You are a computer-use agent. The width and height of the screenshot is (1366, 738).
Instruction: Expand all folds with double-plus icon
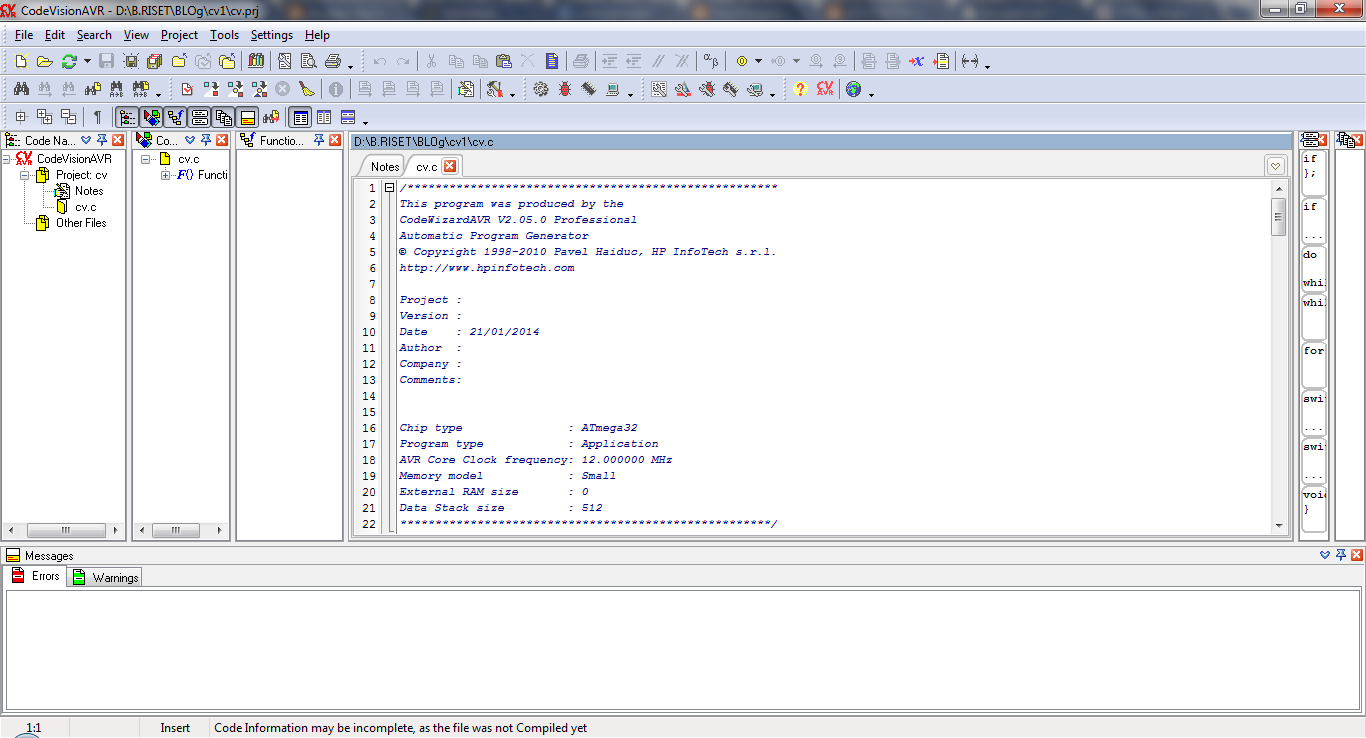[44, 116]
